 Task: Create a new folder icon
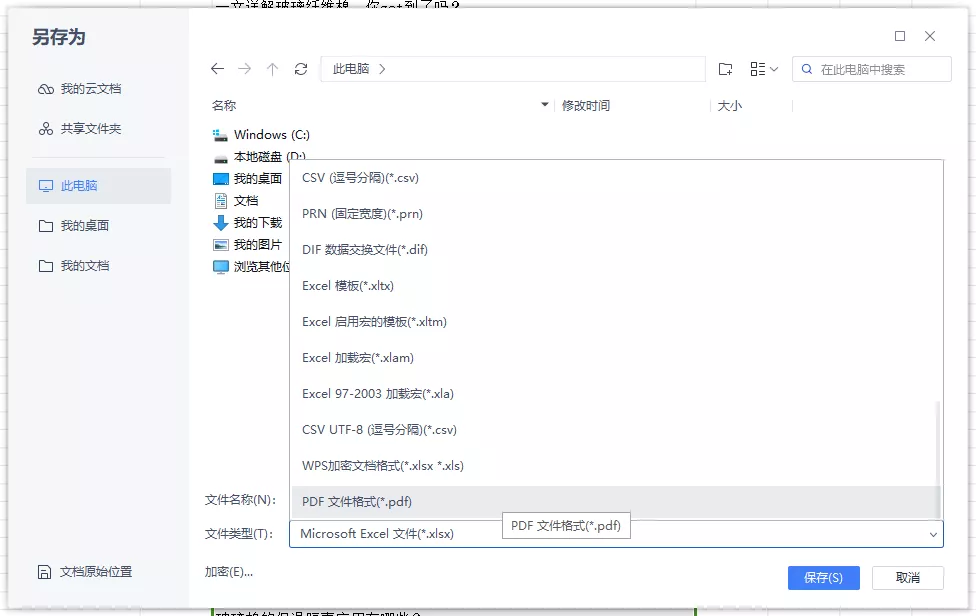725,69
